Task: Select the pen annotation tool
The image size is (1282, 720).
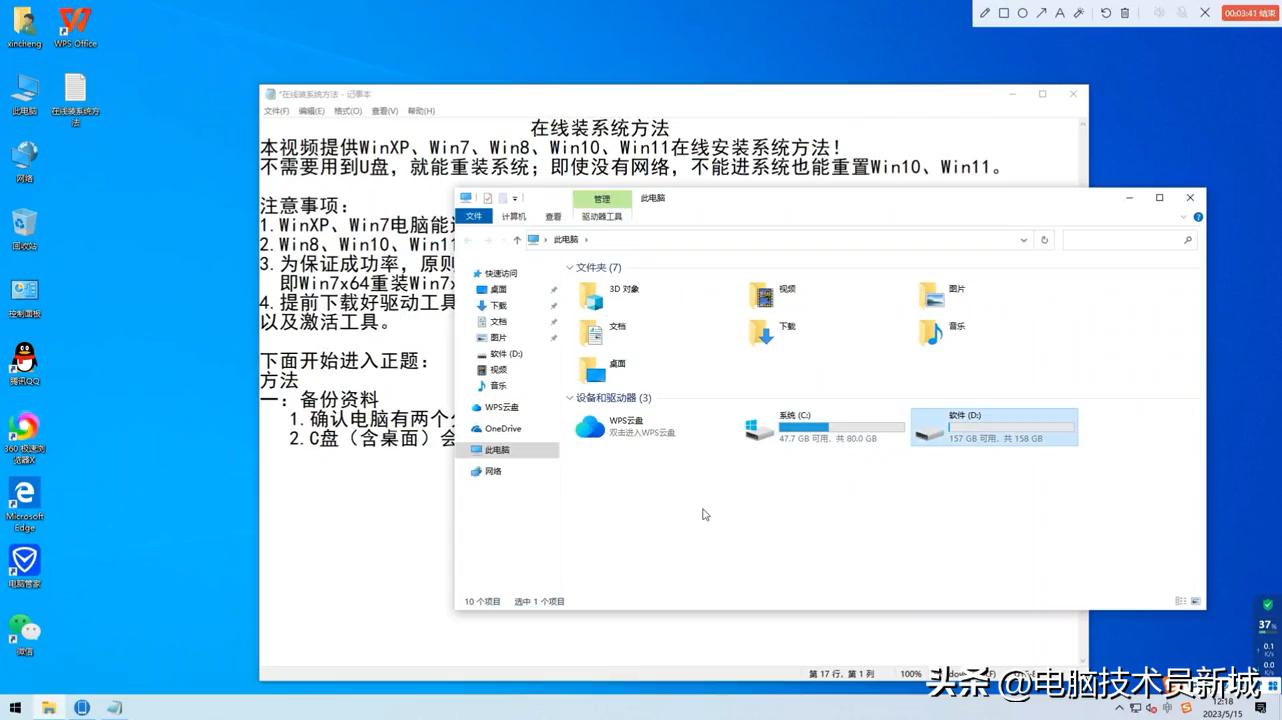Action: coord(985,13)
